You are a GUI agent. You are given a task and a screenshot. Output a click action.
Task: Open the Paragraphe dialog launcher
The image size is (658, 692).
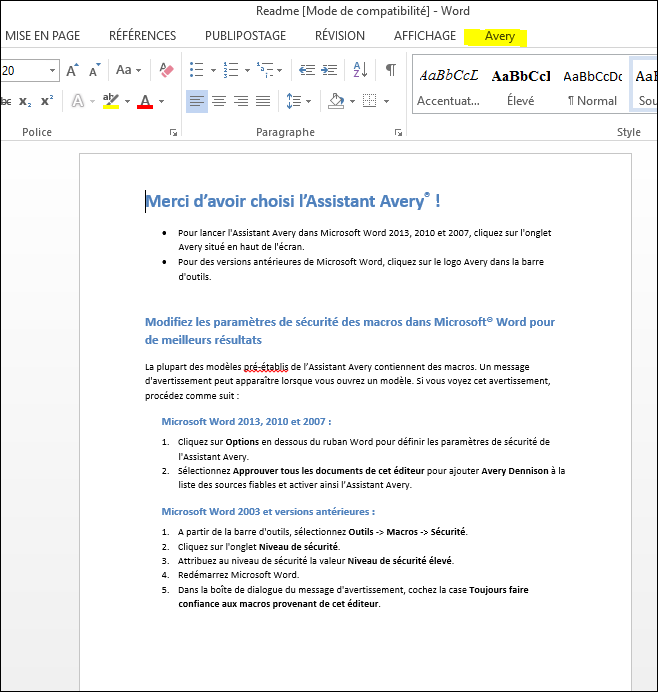[x=399, y=132]
